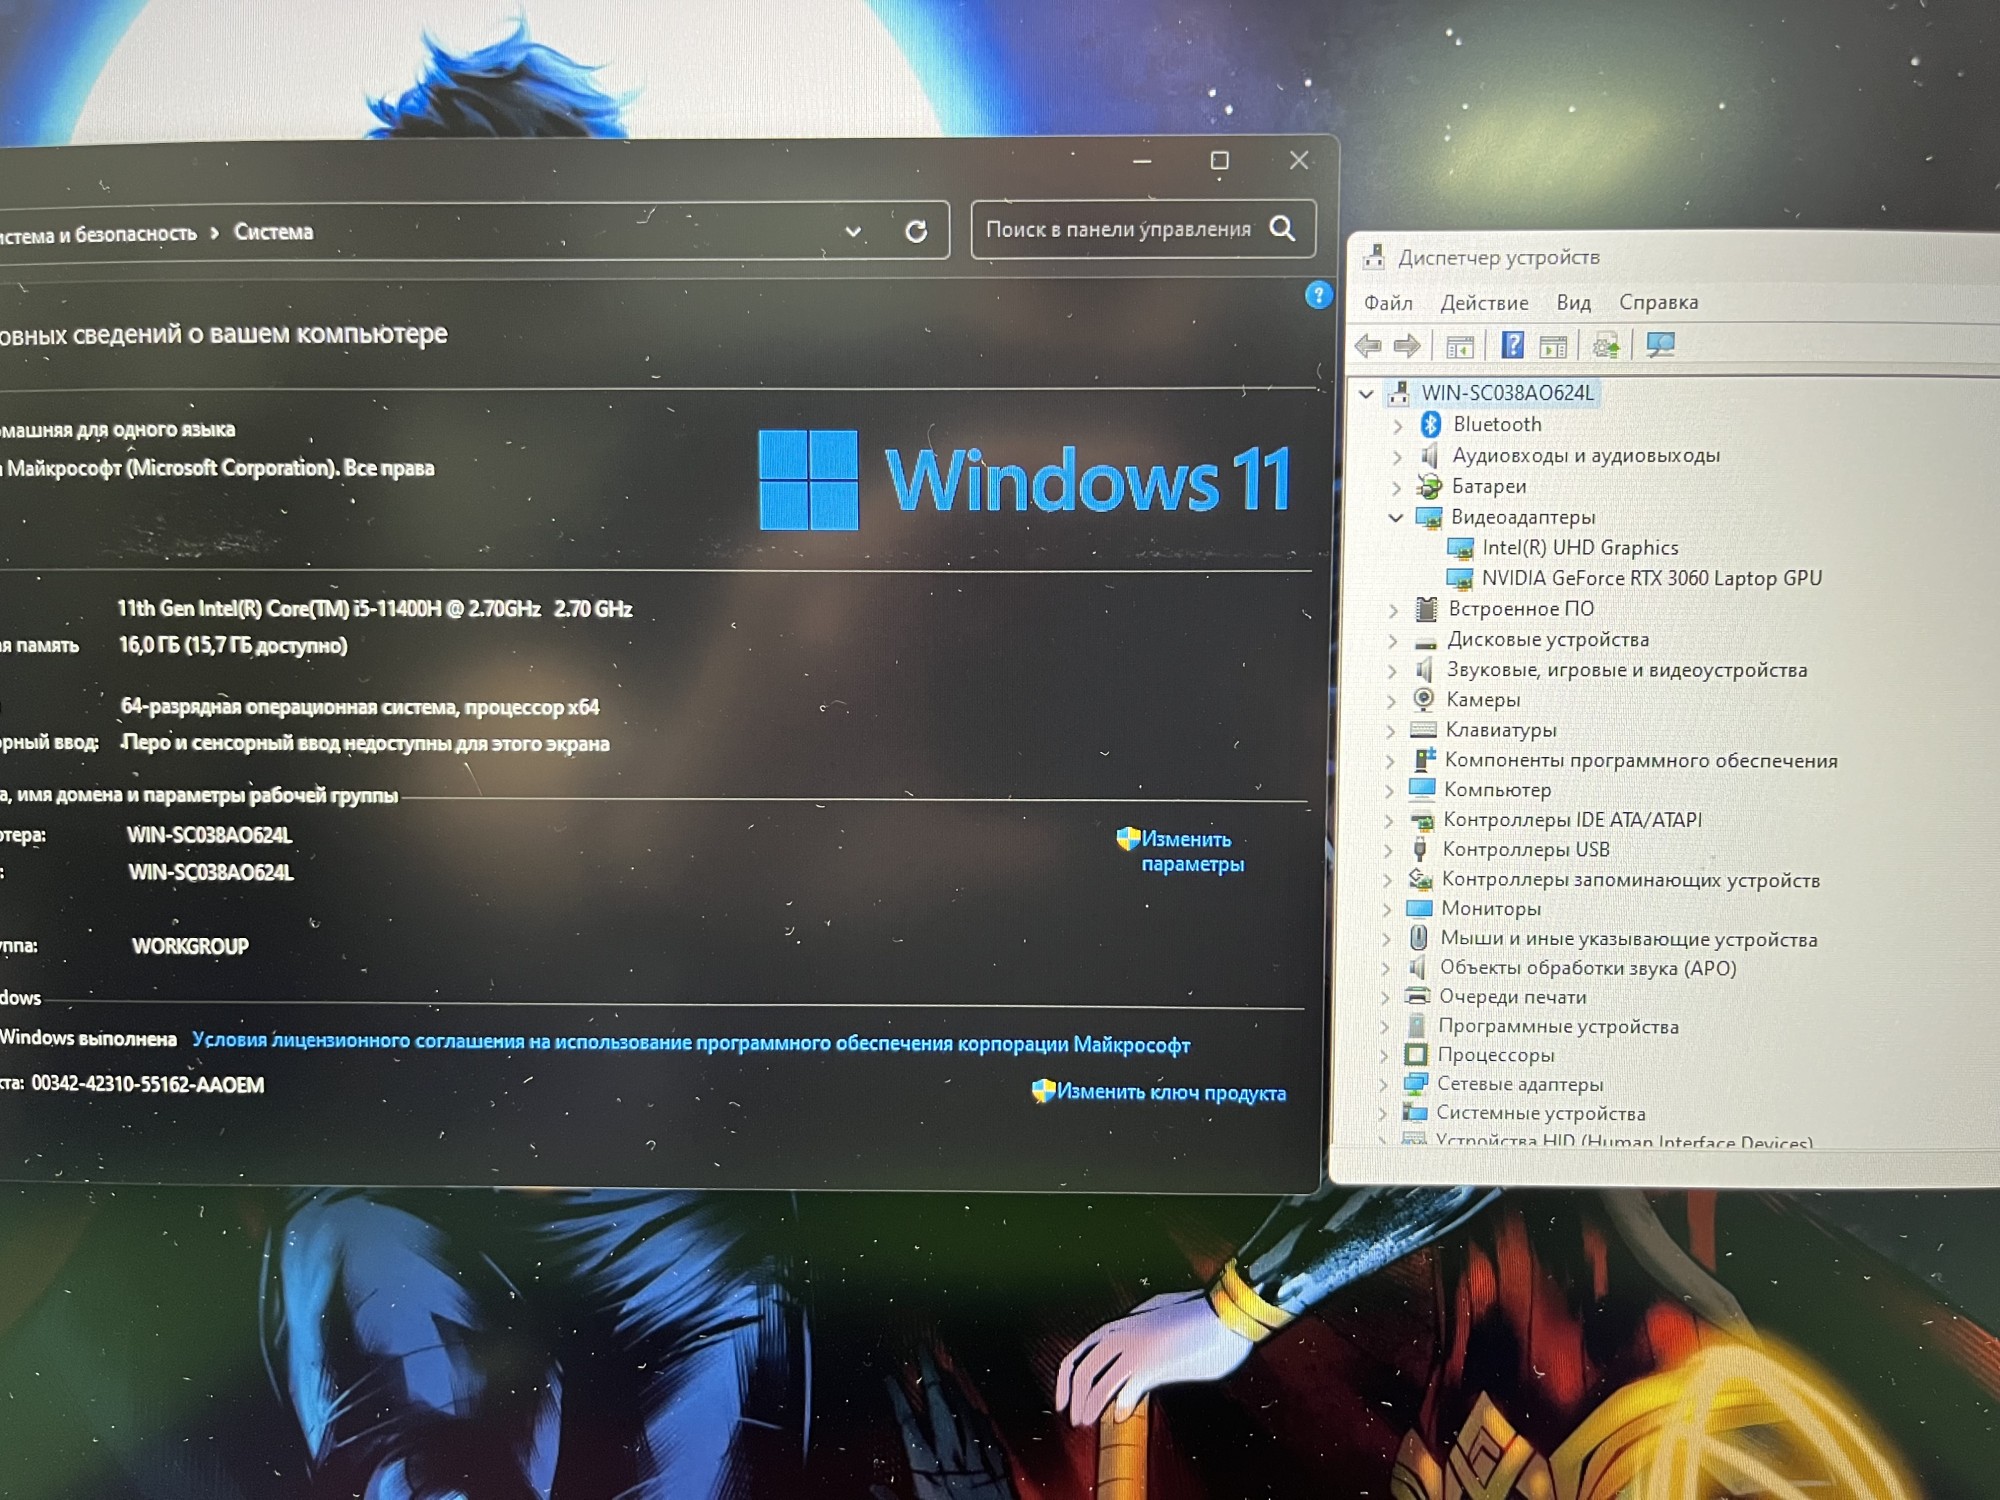Image resolution: width=2000 pixels, height=1500 pixels.
Task: Expand the Bluetooth device category
Action: coord(1398,426)
